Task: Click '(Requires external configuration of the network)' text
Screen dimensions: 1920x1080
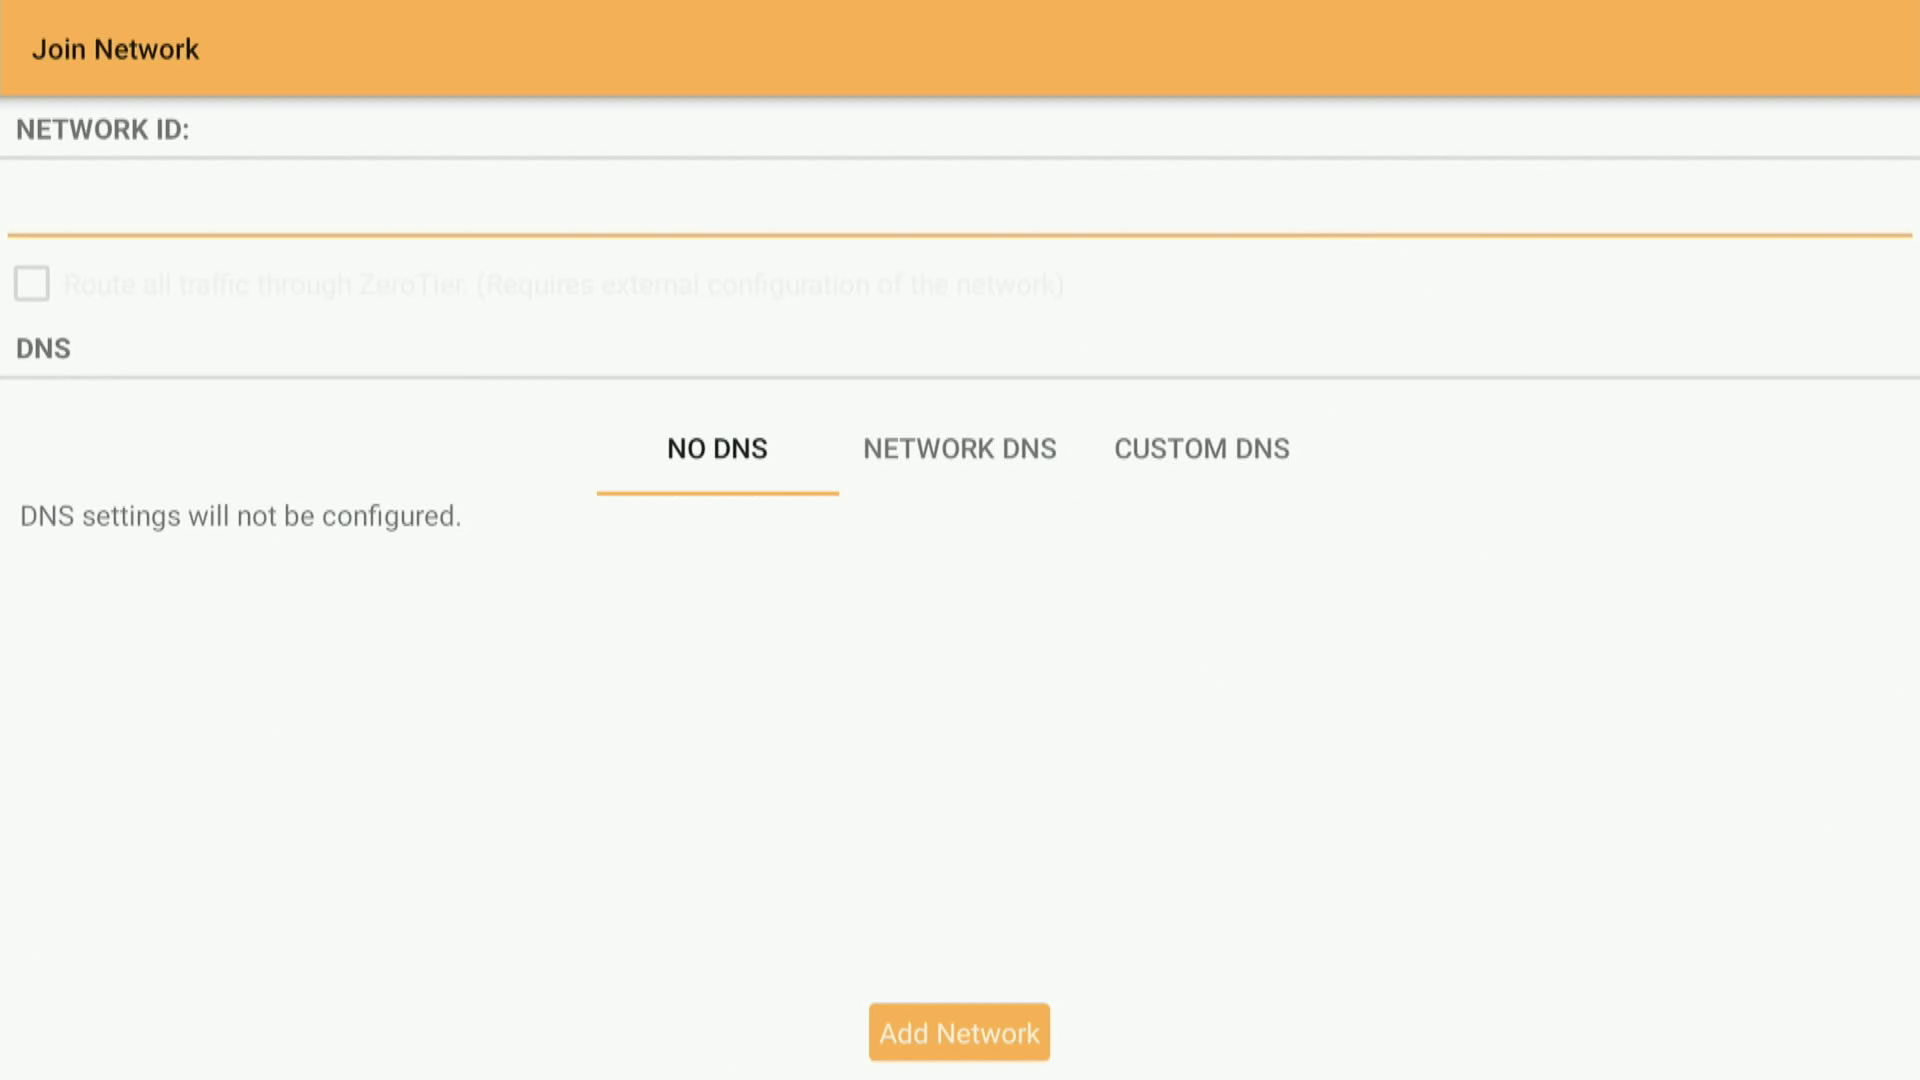Action: 770,285
